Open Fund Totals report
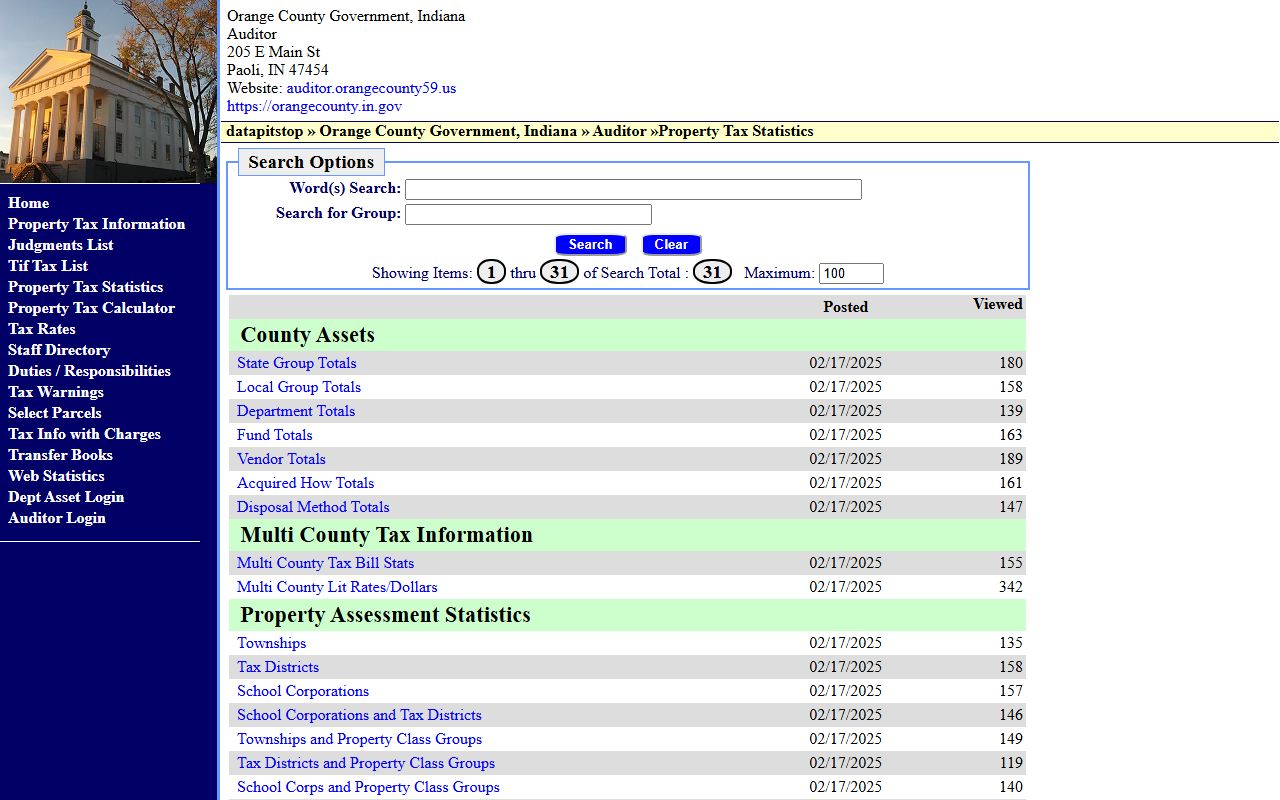This screenshot has width=1280, height=800. click(274, 435)
